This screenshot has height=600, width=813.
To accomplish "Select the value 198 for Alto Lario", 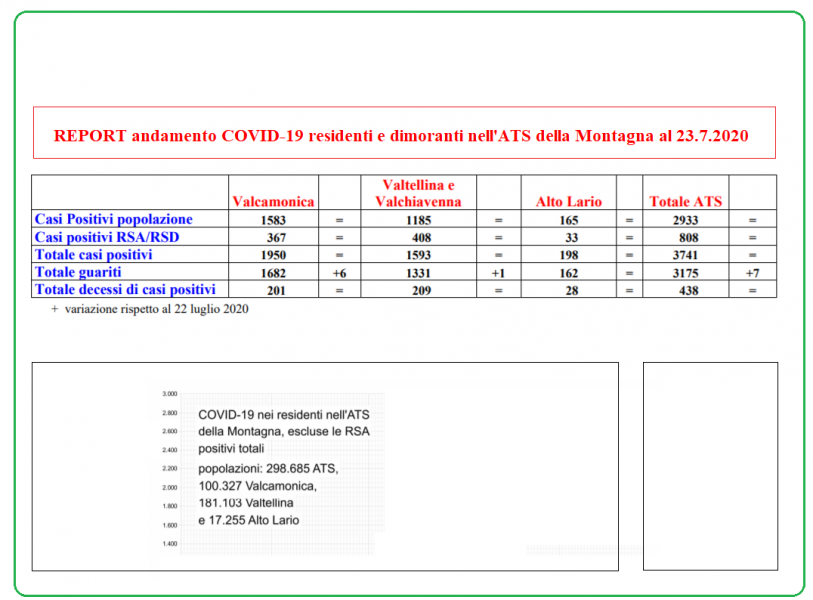I will click(x=569, y=255).
